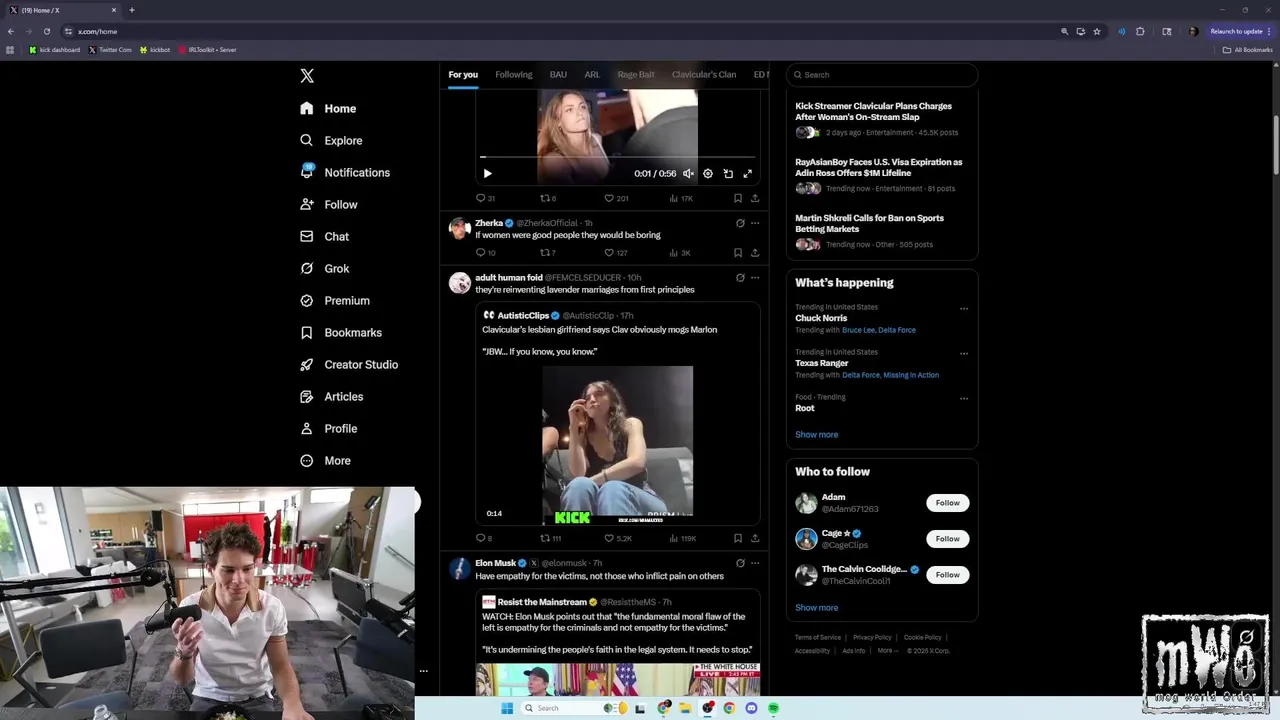Open three-dot menu on adult human foid's post
The width and height of the screenshot is (1280, 720).
[x=755, y=278]
